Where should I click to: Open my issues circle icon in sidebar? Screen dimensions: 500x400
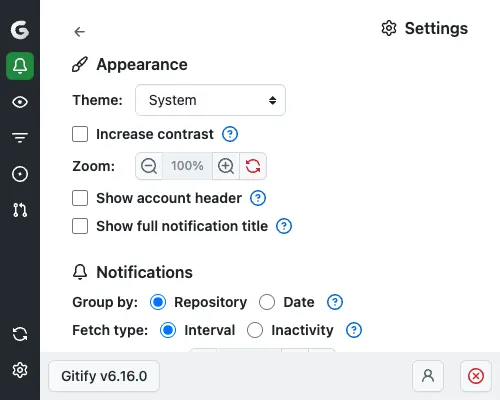(x=20, y=174)
